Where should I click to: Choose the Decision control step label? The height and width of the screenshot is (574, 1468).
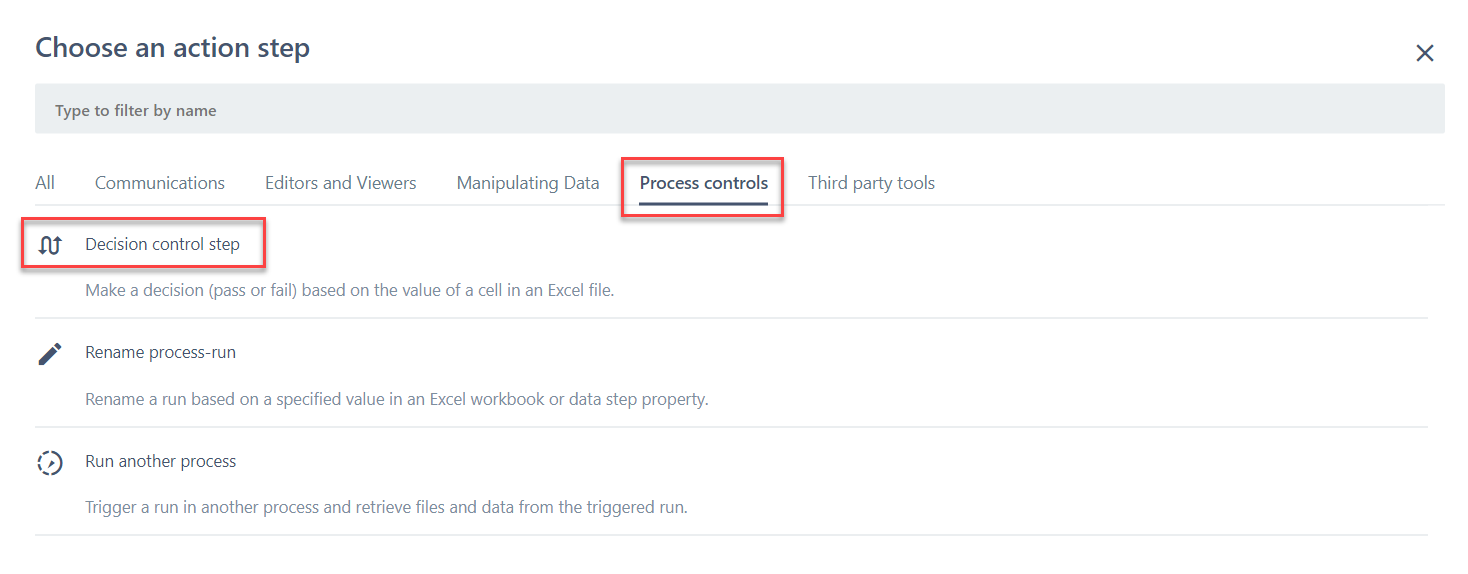click(x=162, y=244)
